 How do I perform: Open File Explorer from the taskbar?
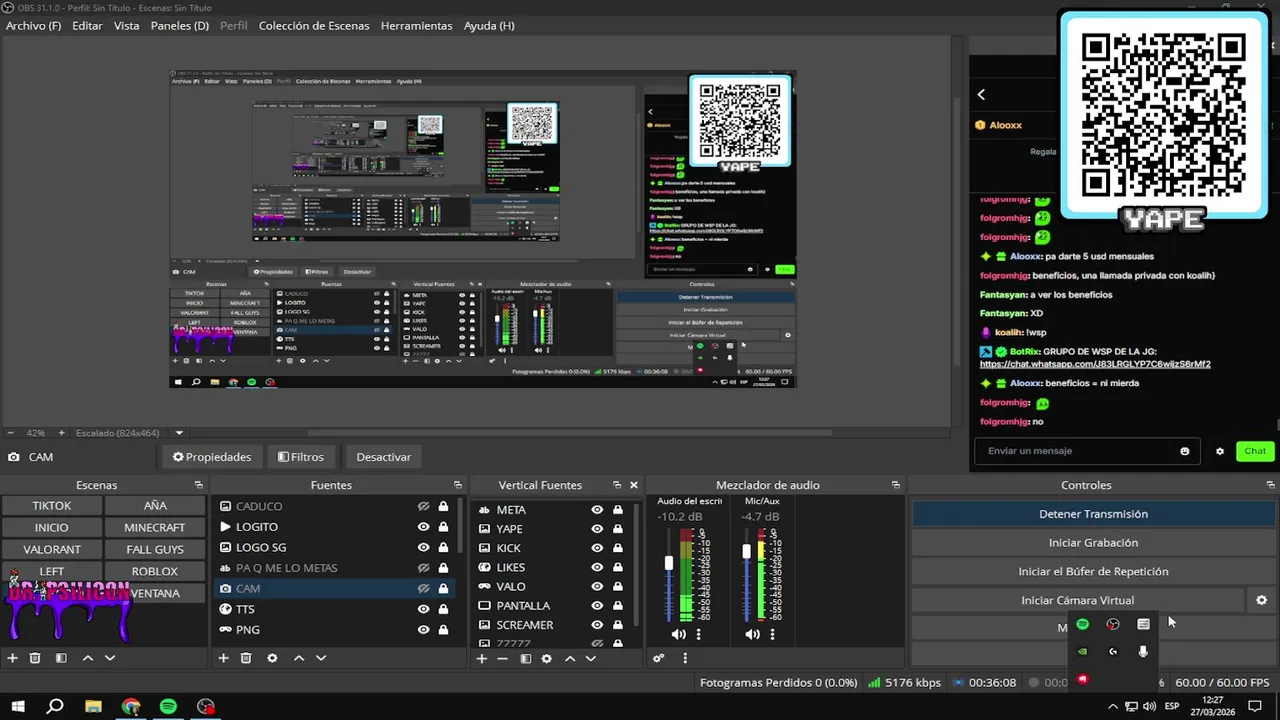click(x=93, y=706)
